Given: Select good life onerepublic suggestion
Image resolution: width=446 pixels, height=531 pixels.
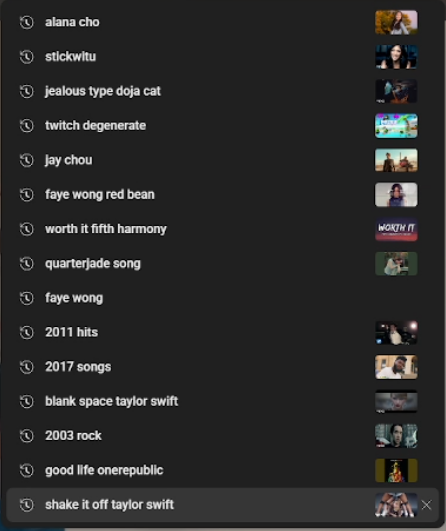Looking at the screenshot, I should pyautogui.click(x=222, y=470).
